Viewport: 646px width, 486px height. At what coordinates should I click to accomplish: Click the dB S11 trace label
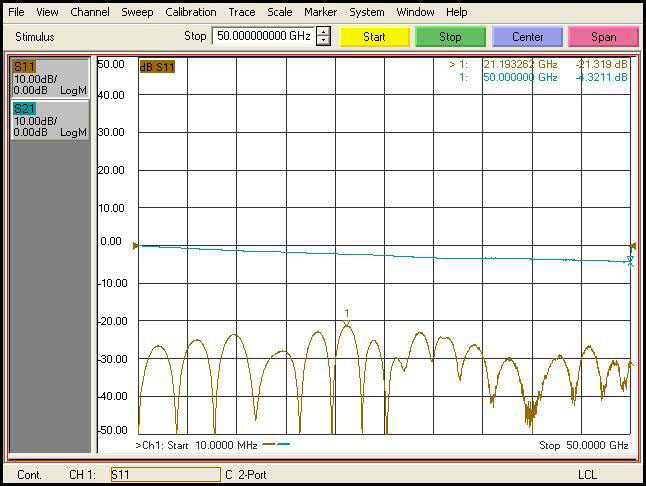coord(157,66)
